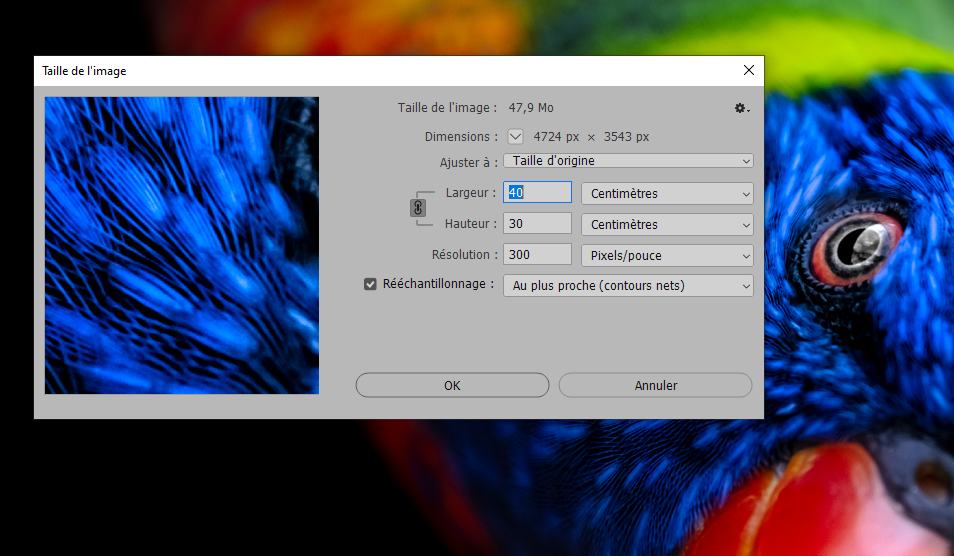Open the Pixels/pouce resolution units dropdown
The image size is (954, 556).
coord(667,256)
